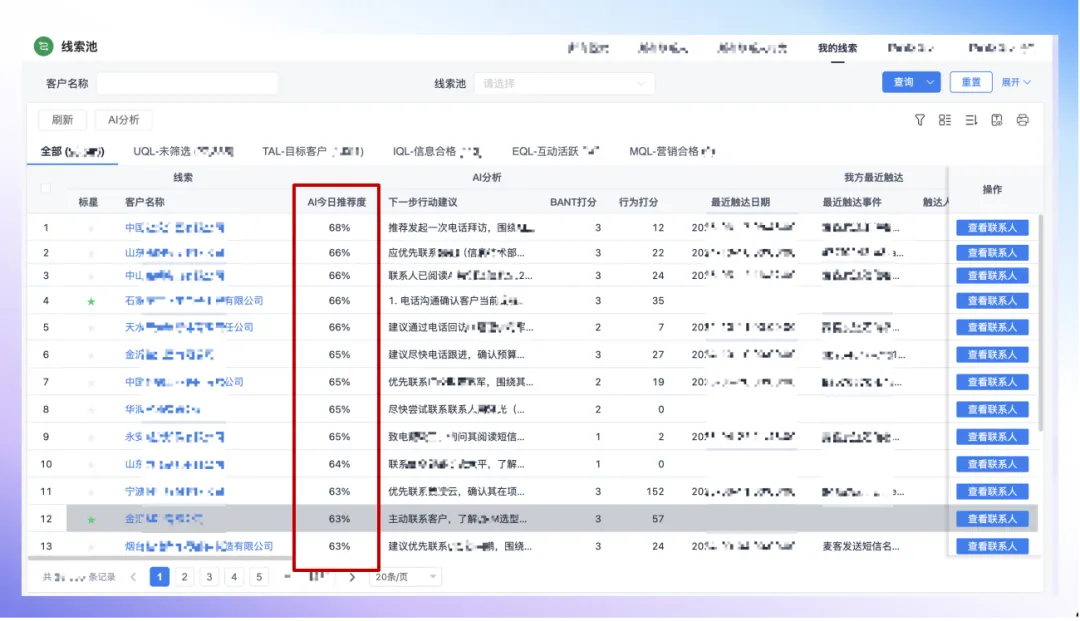Click 查看联系人 for row 1
The image size is (1080, 621).
[x=993, y=228]
